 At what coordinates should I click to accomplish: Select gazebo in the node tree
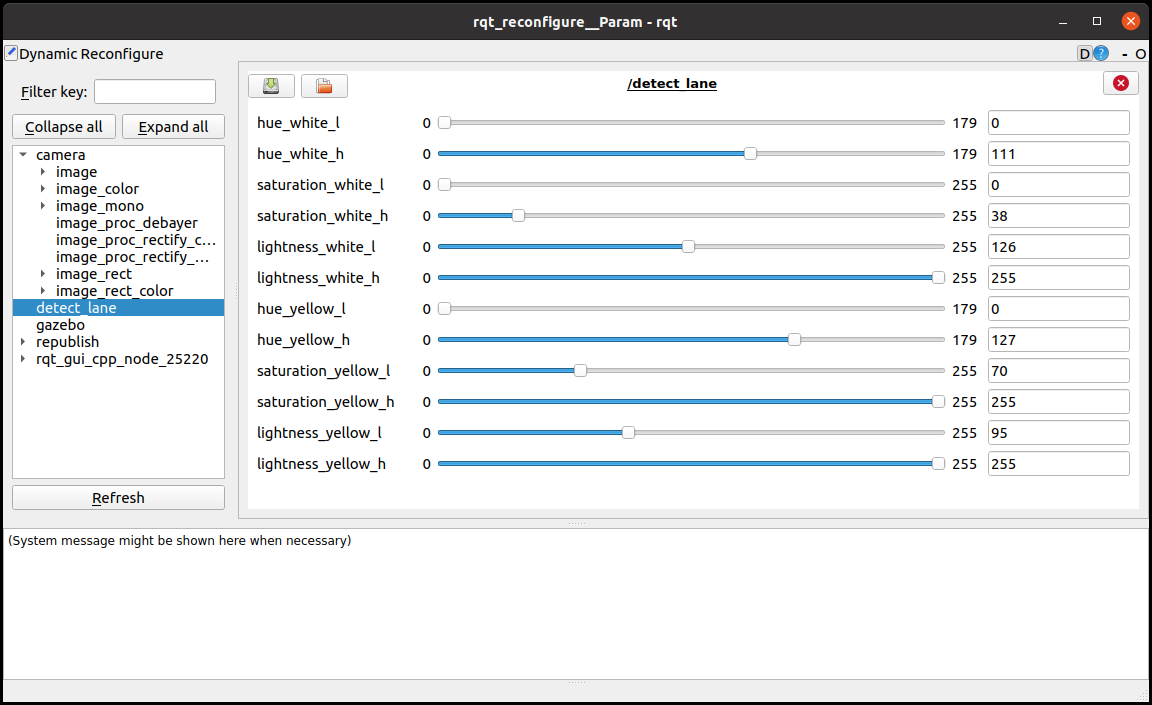click(x=60, y=325)
